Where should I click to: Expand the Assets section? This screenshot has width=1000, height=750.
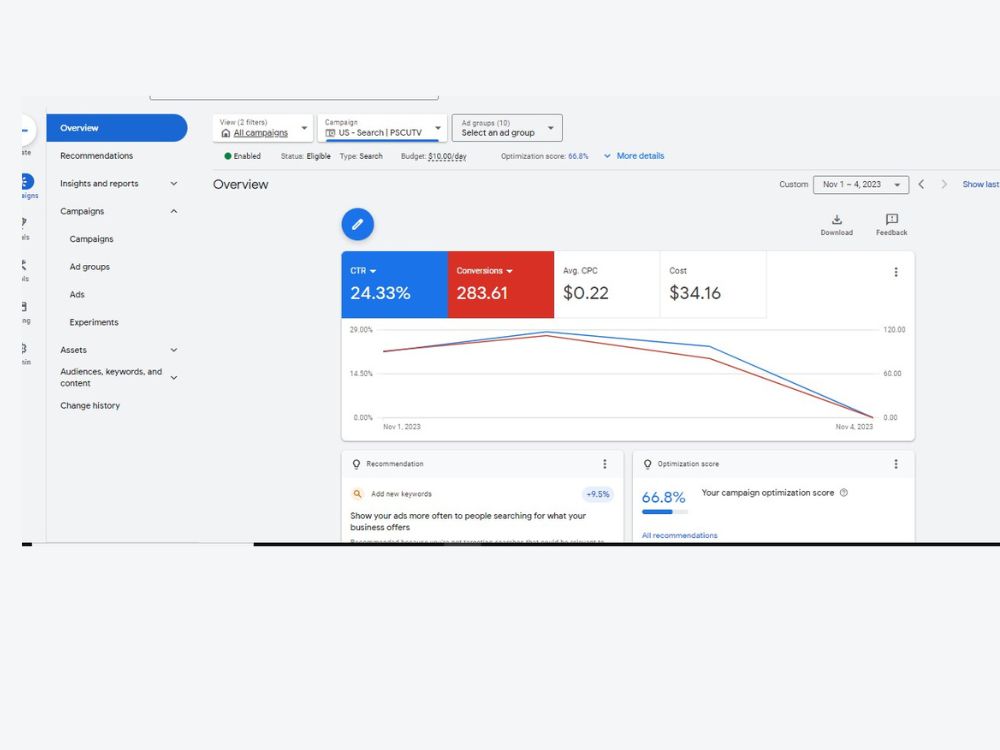coord(173,350)
